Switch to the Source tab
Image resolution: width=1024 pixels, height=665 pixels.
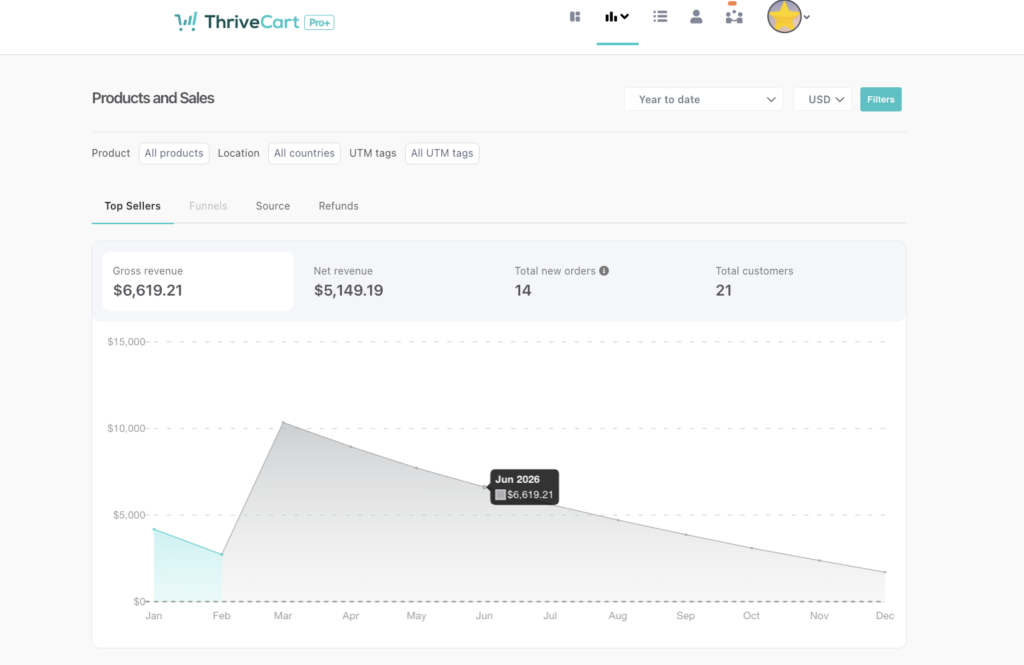(x=272, y=206)
